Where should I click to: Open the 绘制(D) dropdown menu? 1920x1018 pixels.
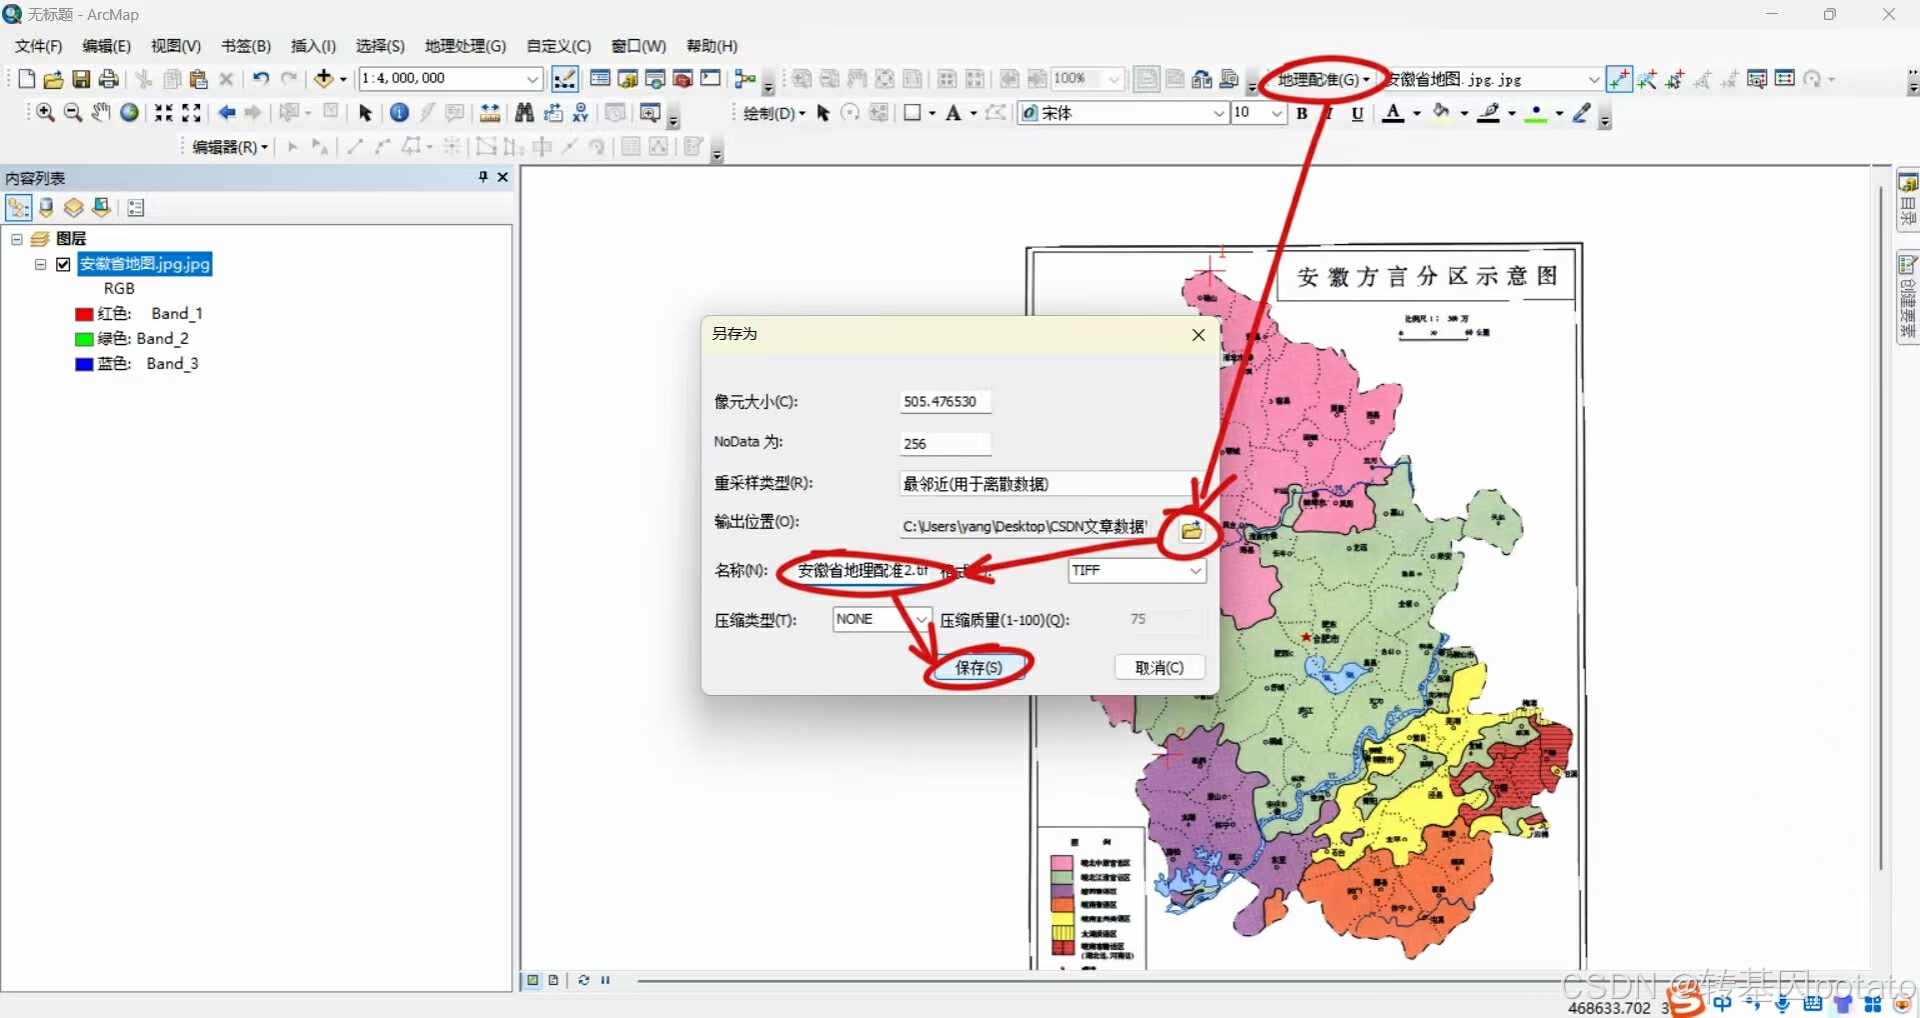[774, 113]
